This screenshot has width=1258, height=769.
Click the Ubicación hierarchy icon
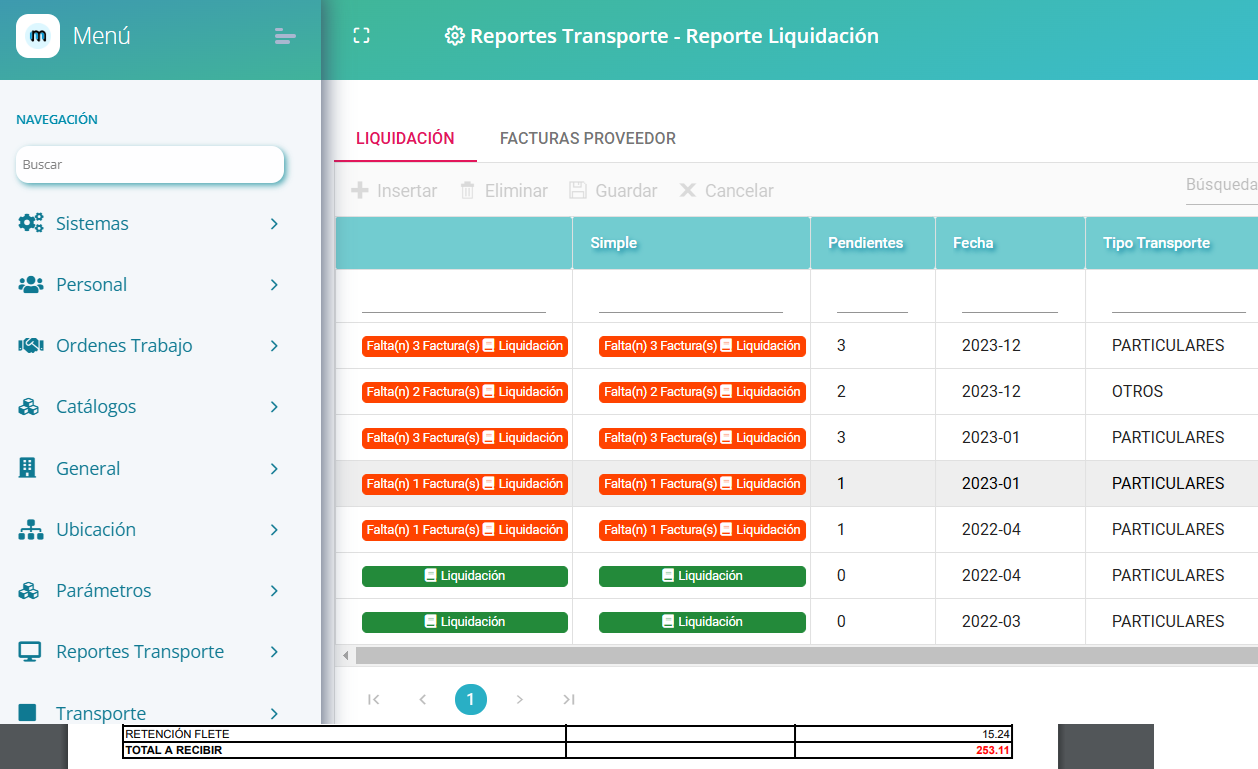(31, 530)
